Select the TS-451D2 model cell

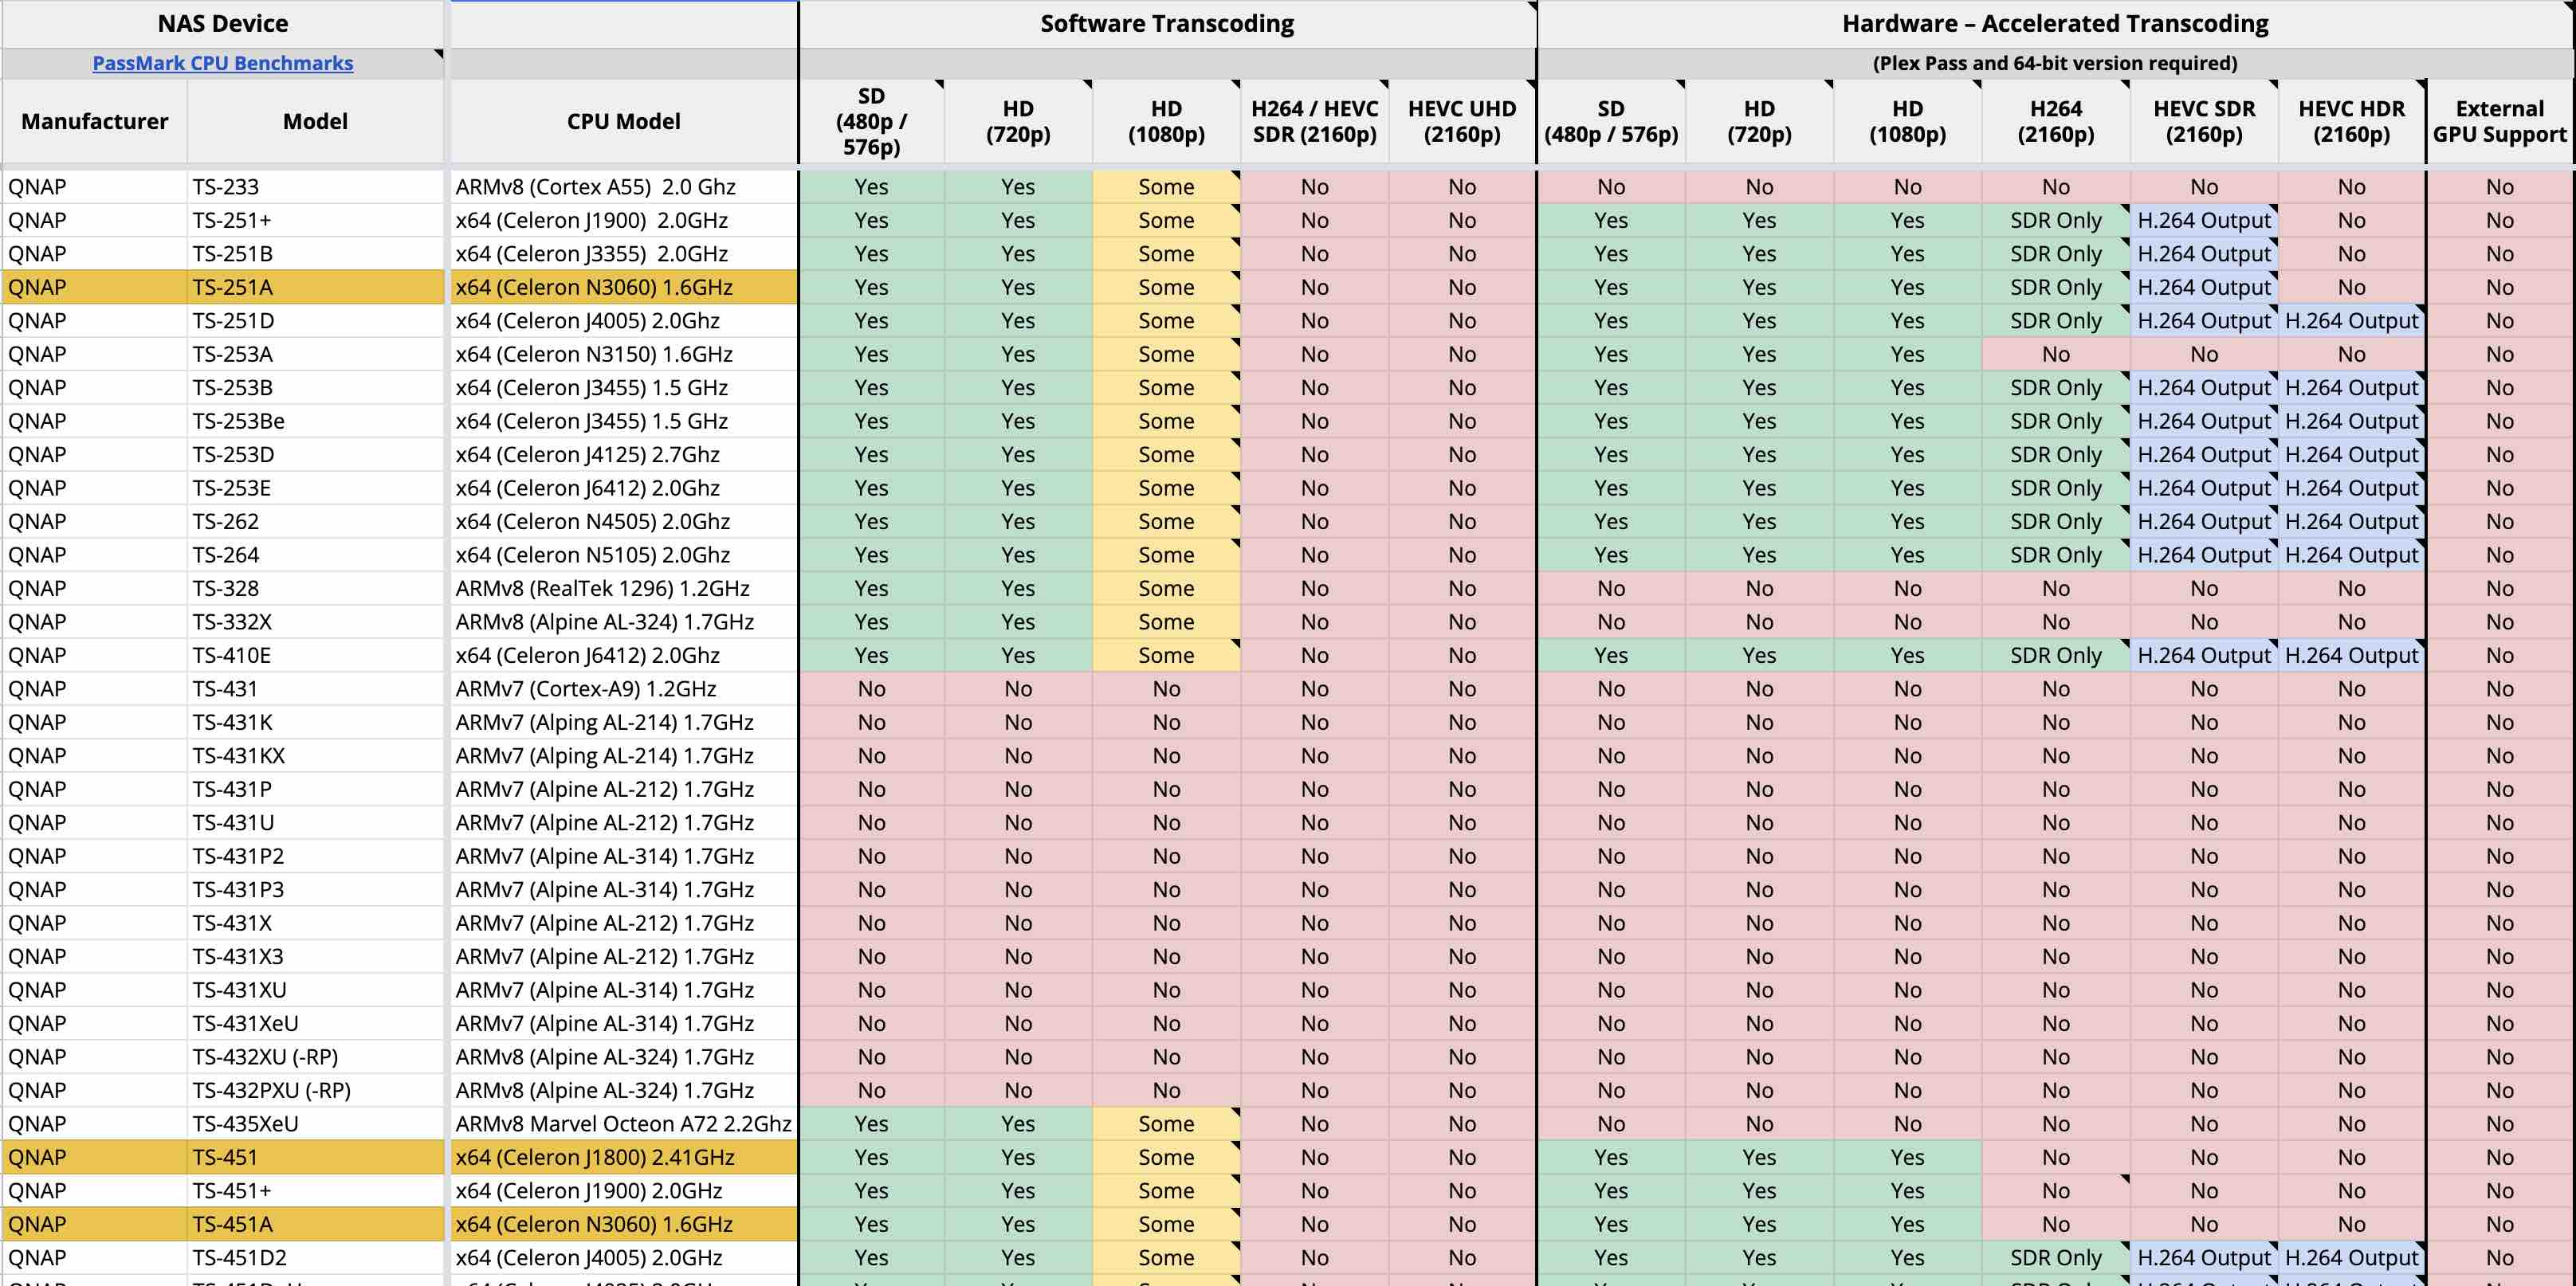314,1257
